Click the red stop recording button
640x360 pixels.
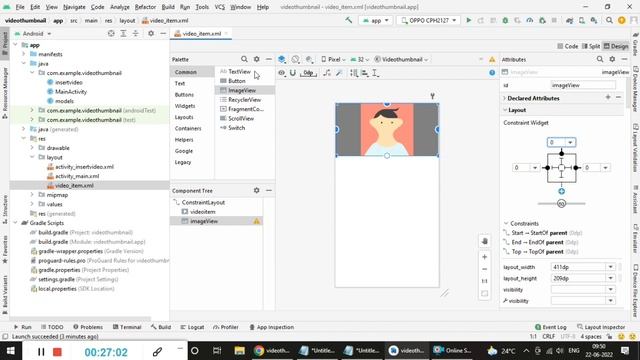(x=57, y=351)
